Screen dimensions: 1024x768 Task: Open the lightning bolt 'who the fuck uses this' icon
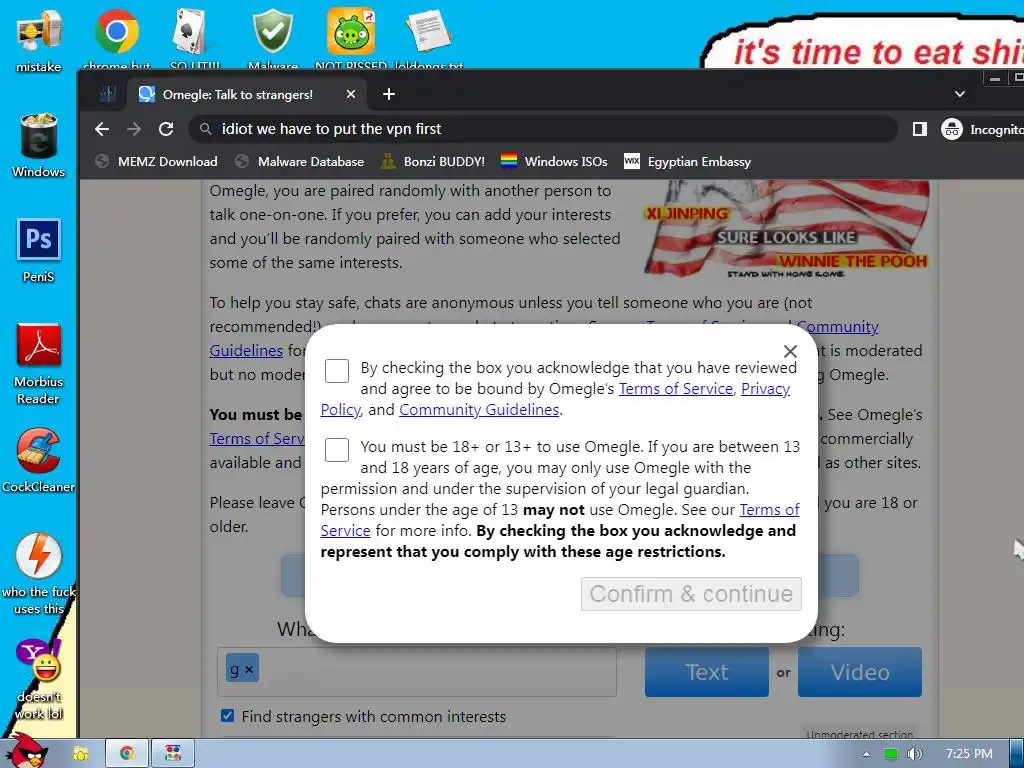[x=39, y=573]
